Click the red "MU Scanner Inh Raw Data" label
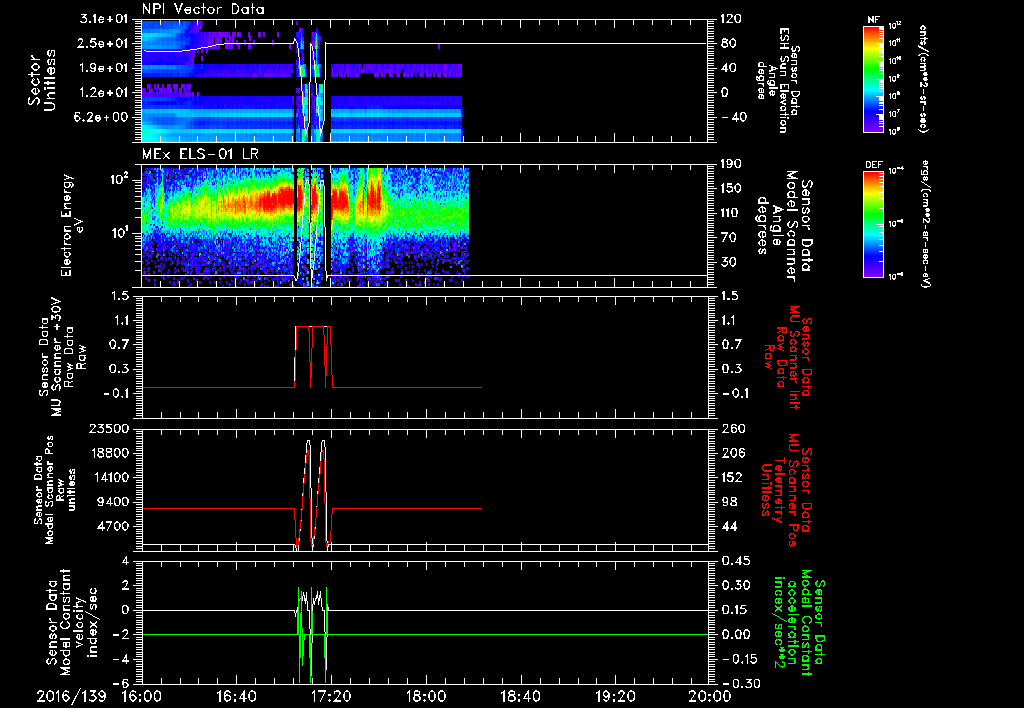The width and height of the screenshot is (1024, 708). tap(788, 357)
